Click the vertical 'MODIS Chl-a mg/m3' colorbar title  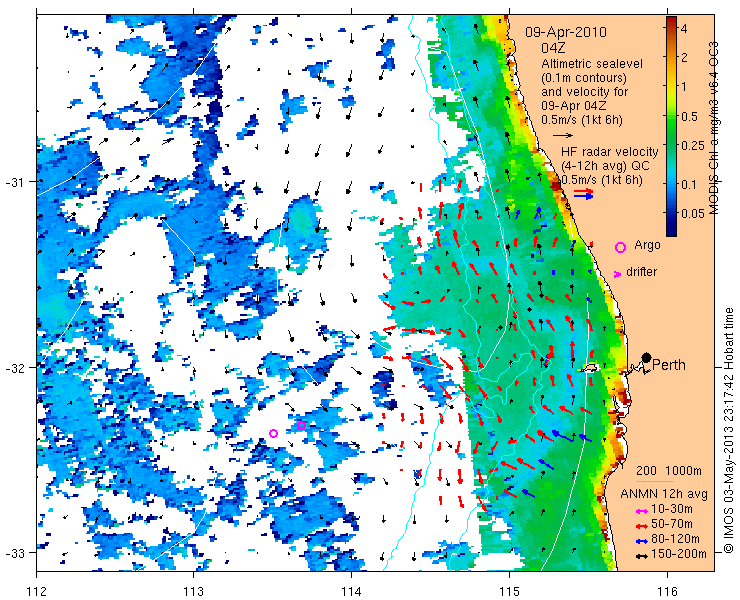click(714, 127)
